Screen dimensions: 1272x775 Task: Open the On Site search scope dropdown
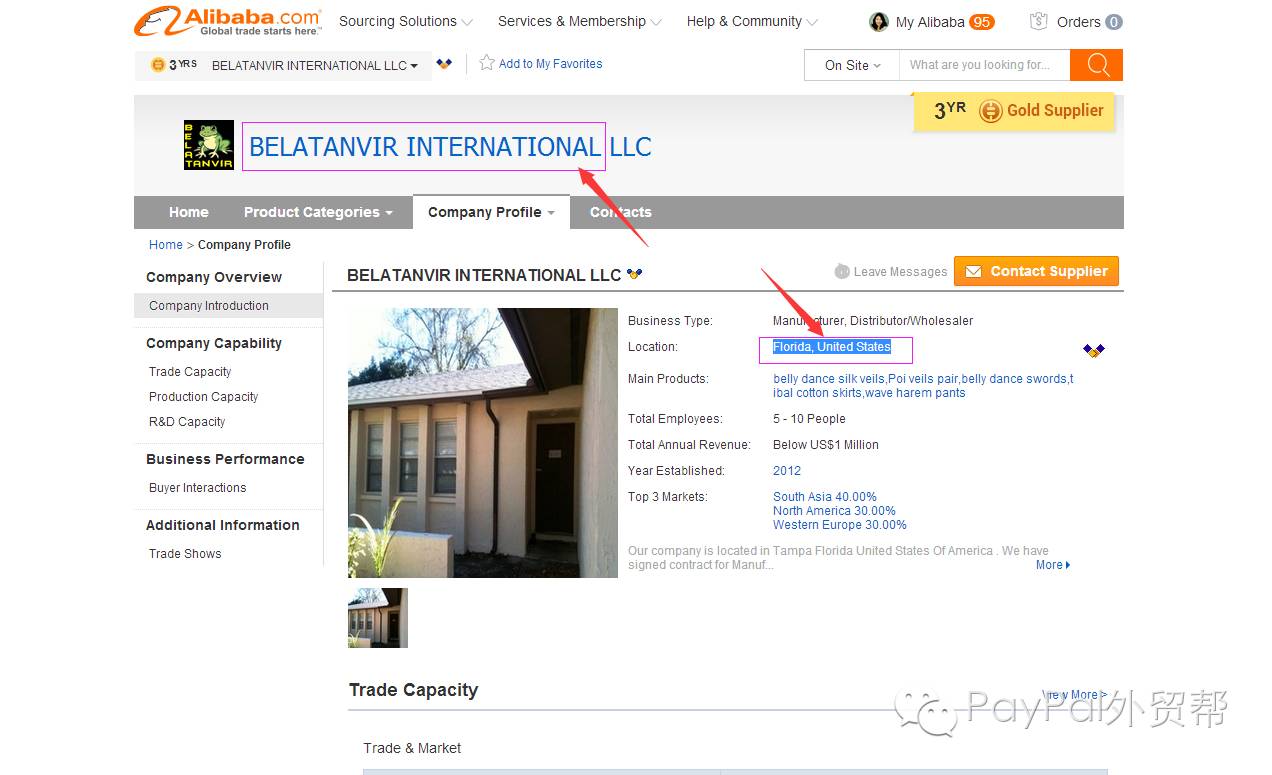click(x=852, y=65)
